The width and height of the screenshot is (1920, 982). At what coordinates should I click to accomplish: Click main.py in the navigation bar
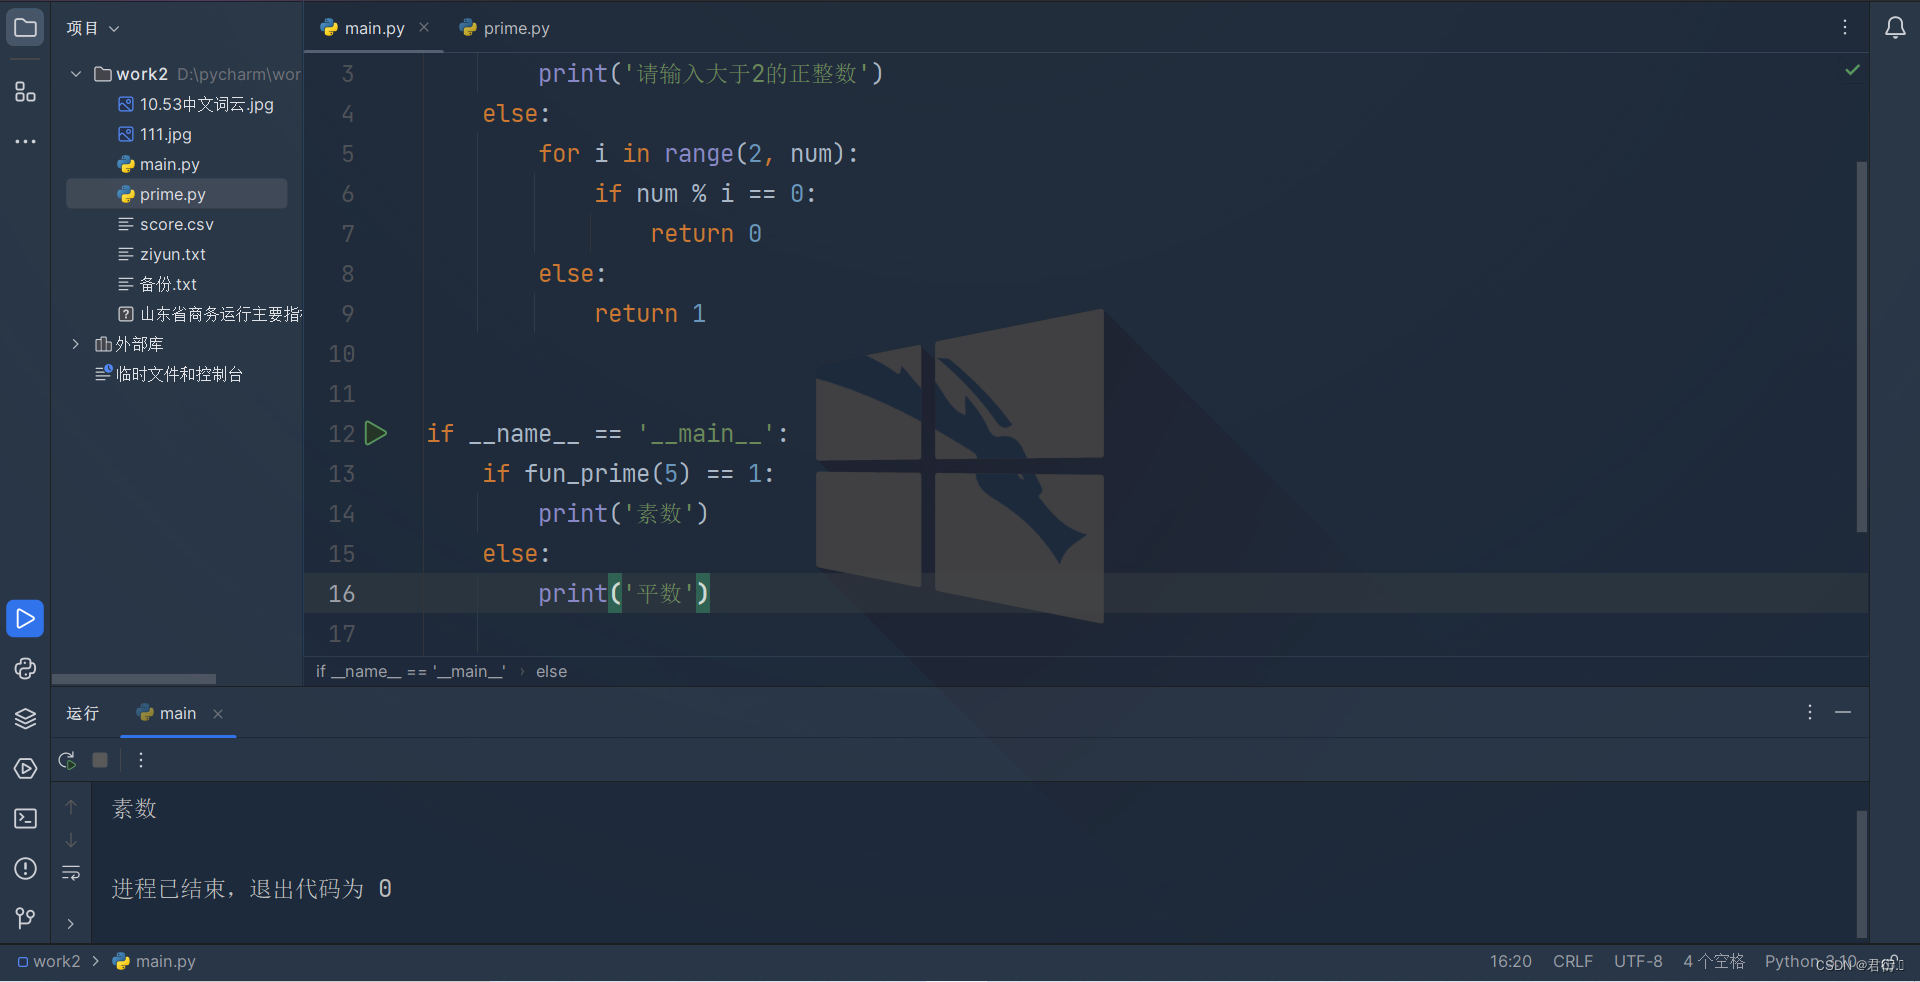pyautogui.click(x=155, y=961)
